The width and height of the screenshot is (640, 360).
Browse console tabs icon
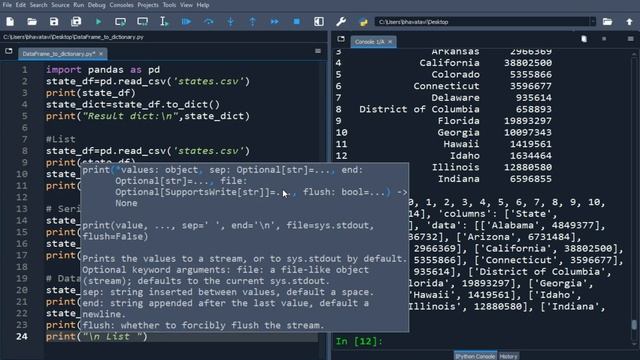[x=341, y=39]
